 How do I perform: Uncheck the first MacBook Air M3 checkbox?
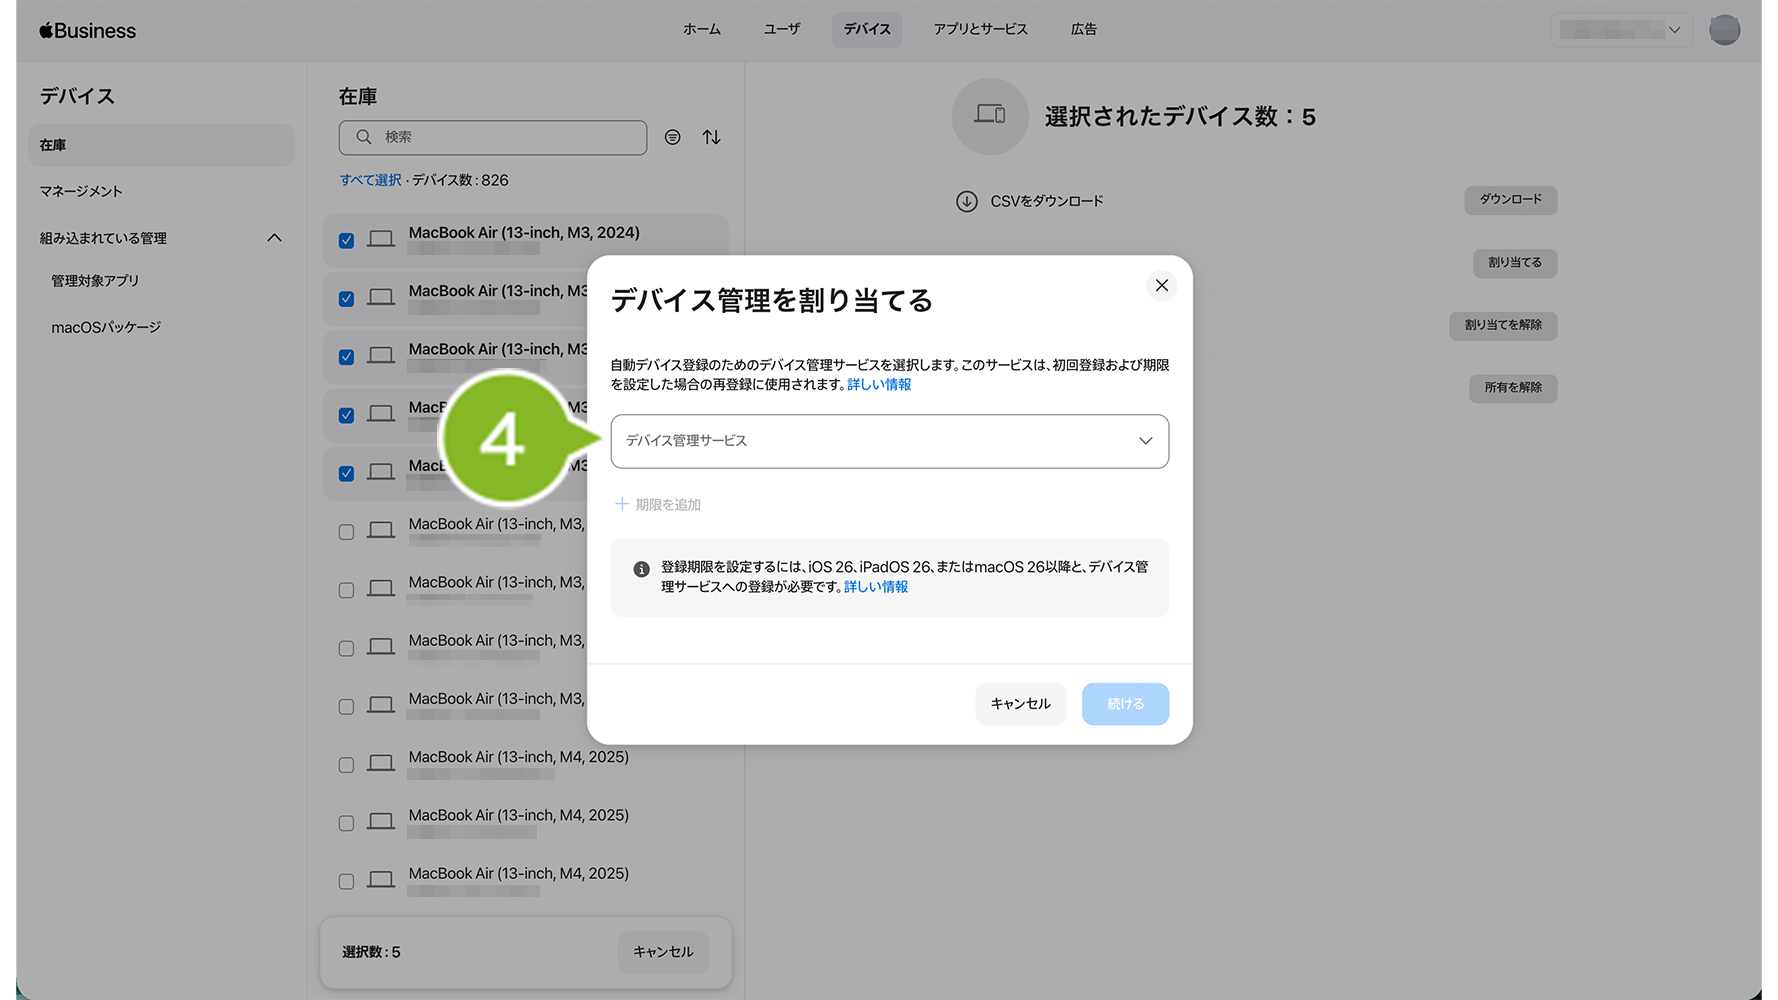(346, 240)
